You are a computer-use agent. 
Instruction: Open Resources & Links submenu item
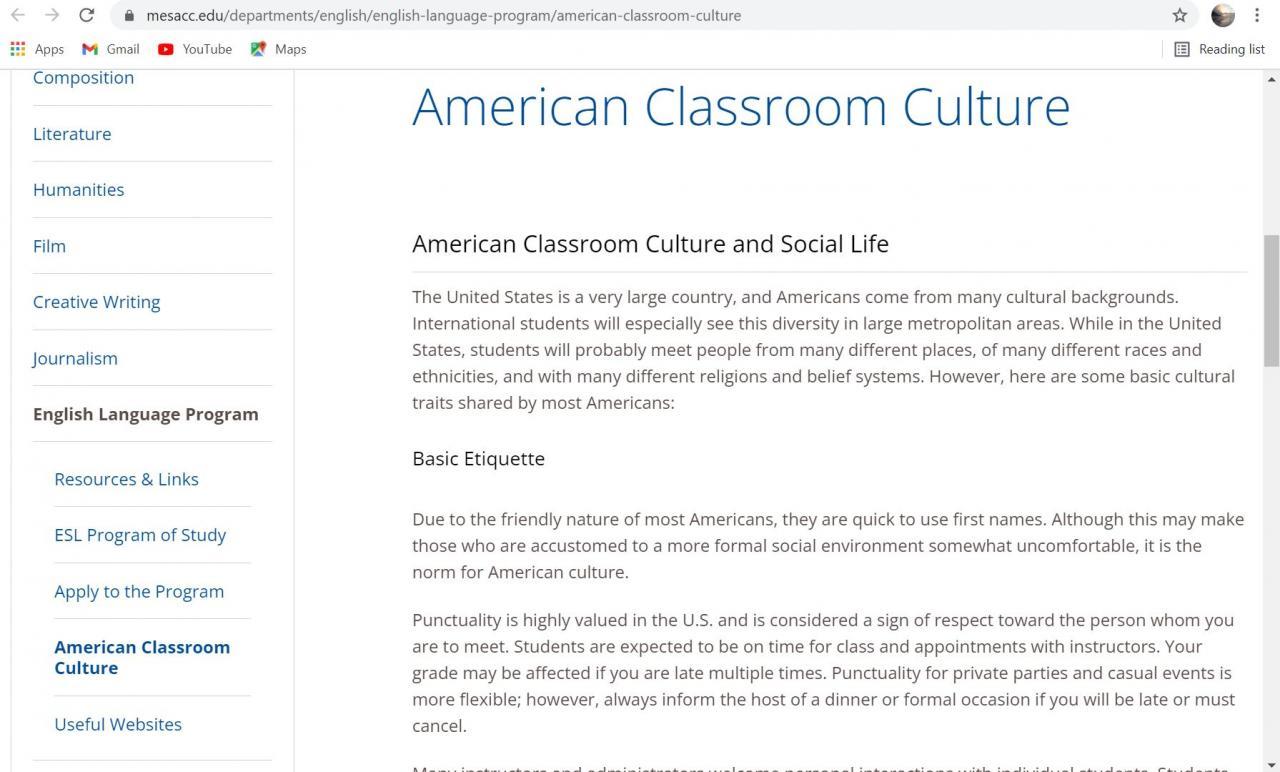pos(126,479)
